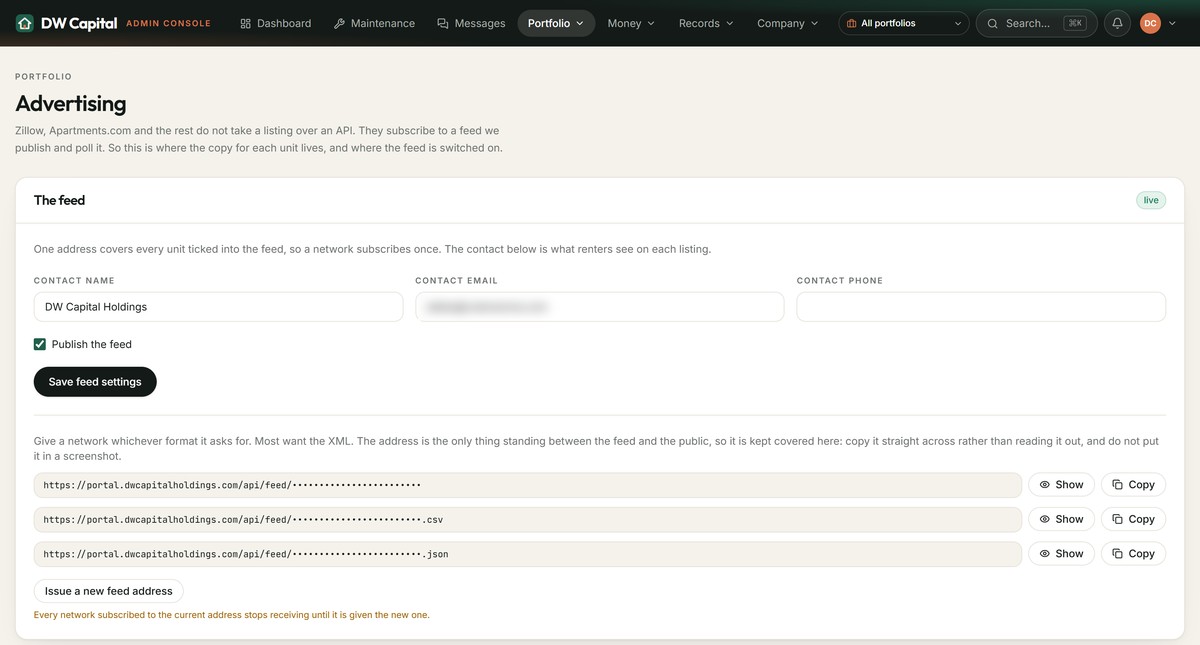Click Save feed settings button
1200x645 pixels.
click(x=95, y=382)
